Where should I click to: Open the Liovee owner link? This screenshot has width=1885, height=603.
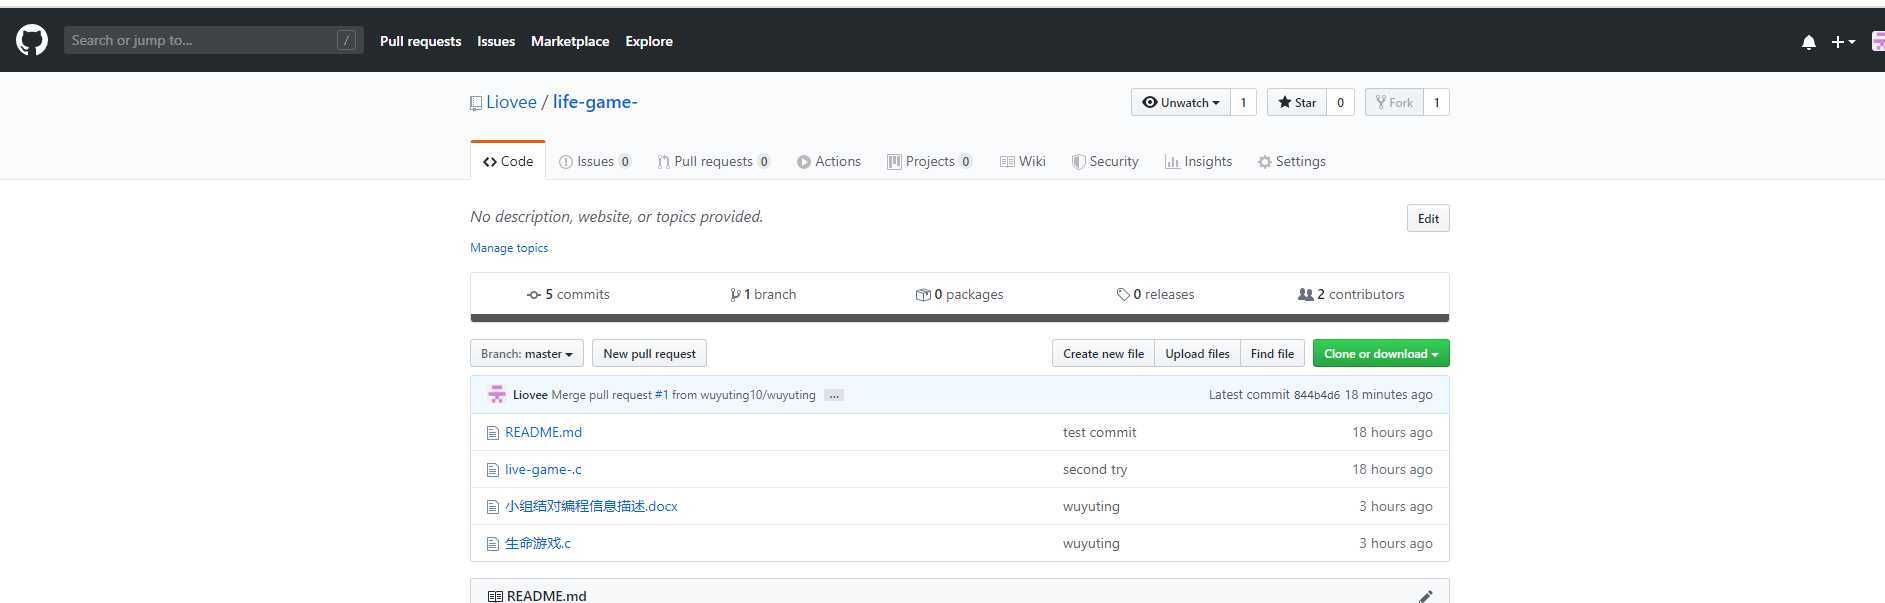[511, 102]
